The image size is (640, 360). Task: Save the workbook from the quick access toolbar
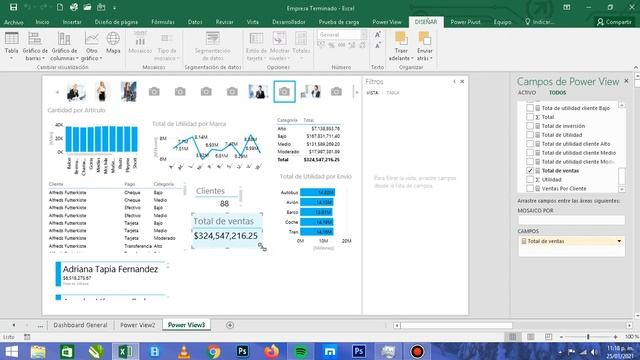coord(13,7)
